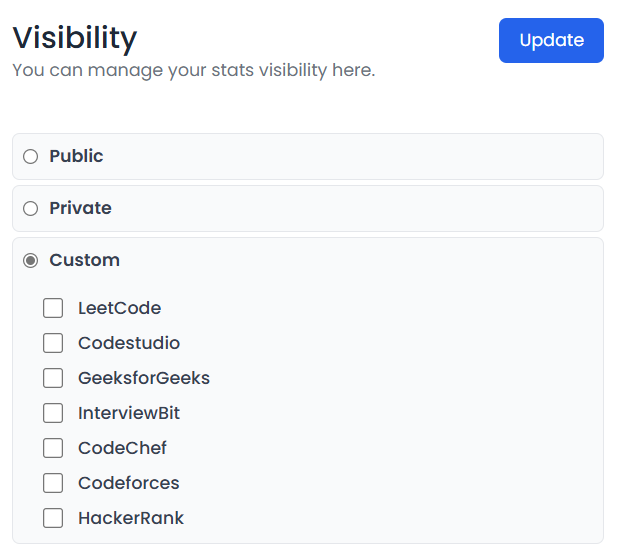Click the Public option label text
The image size is (620, 550).
click(x=76, y=156)
